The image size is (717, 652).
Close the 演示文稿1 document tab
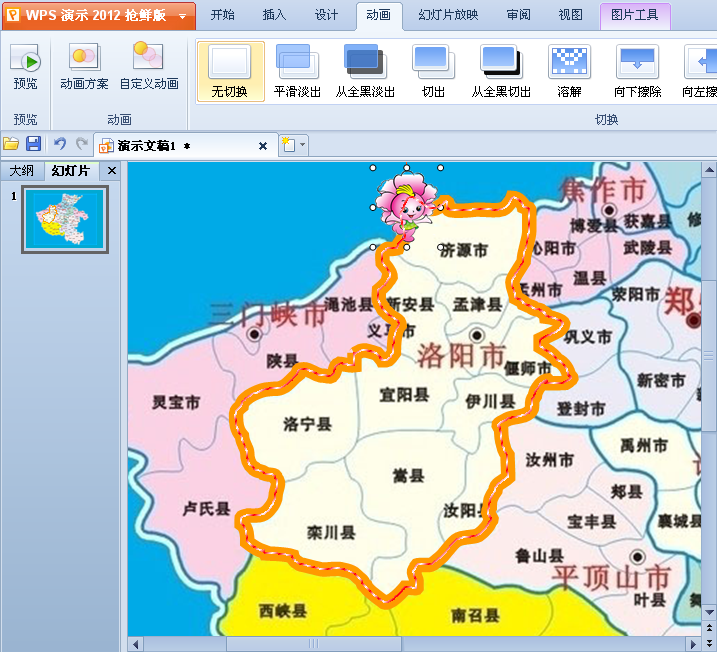[263, 146]
